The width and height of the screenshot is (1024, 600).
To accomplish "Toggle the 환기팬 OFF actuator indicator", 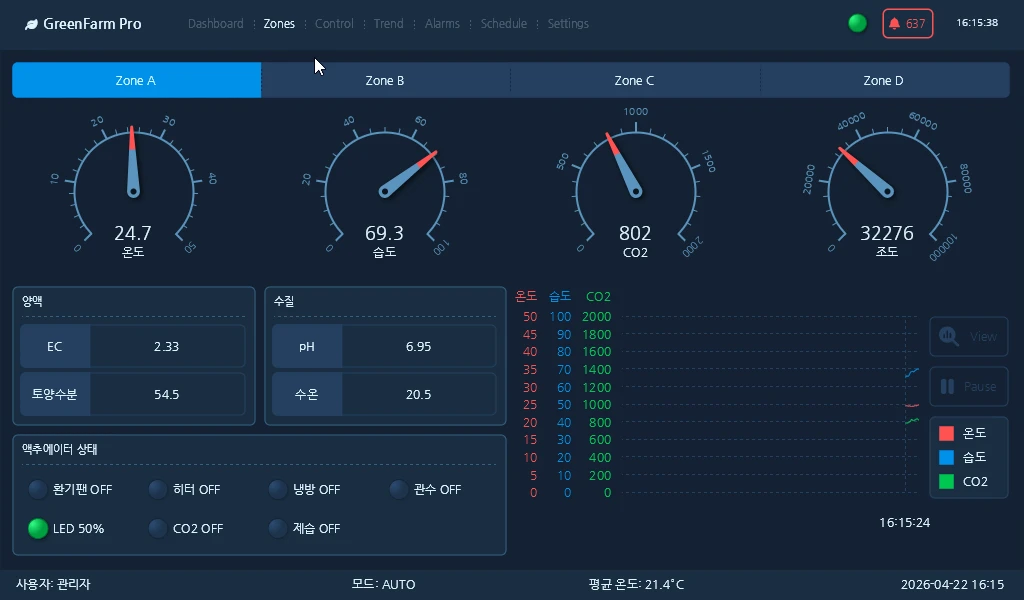I will coord(37,489).
